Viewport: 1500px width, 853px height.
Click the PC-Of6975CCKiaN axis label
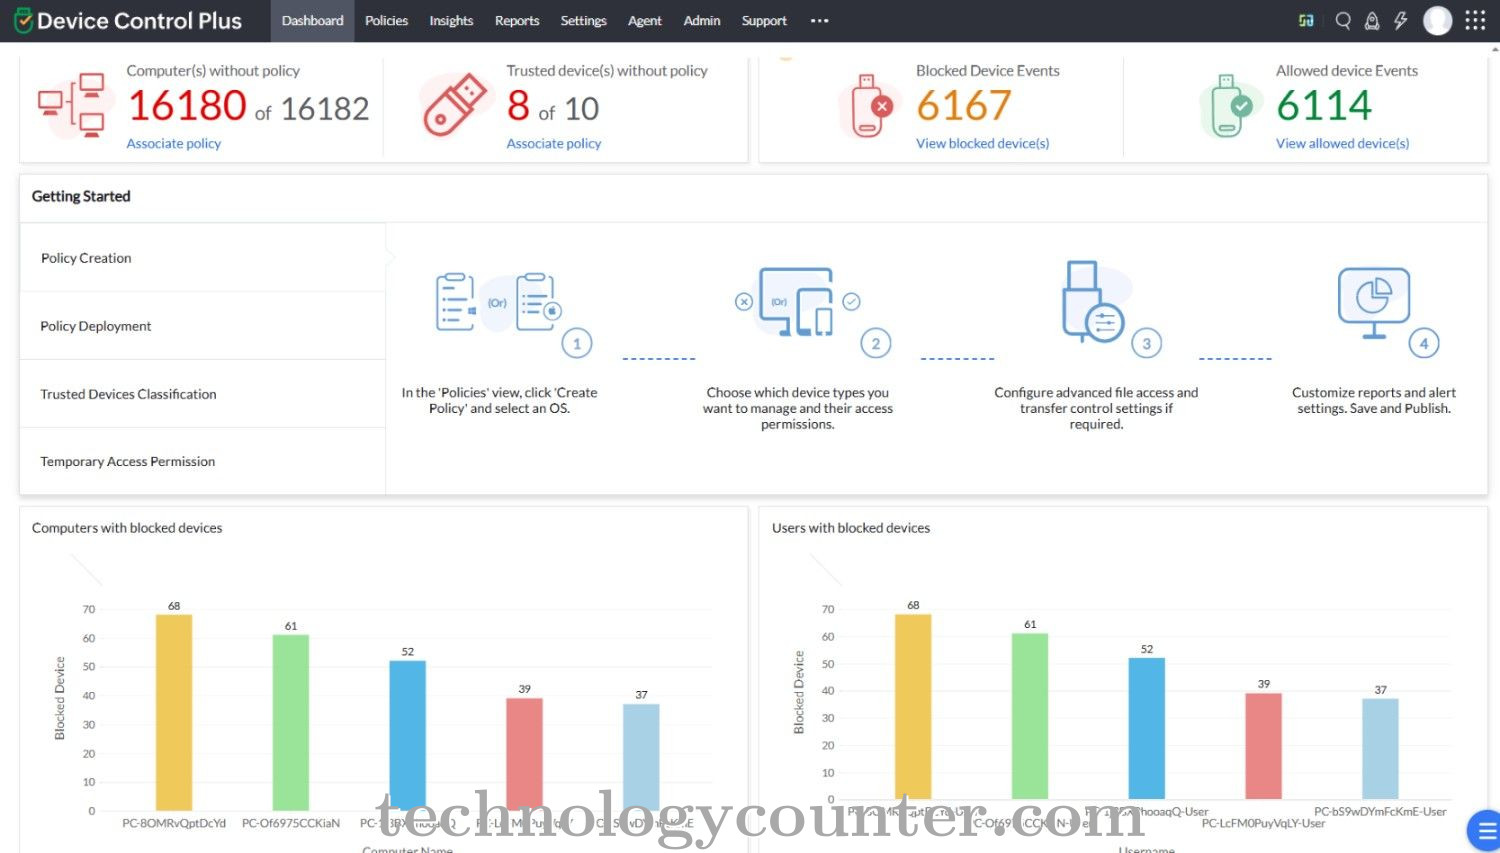(291, 824)
